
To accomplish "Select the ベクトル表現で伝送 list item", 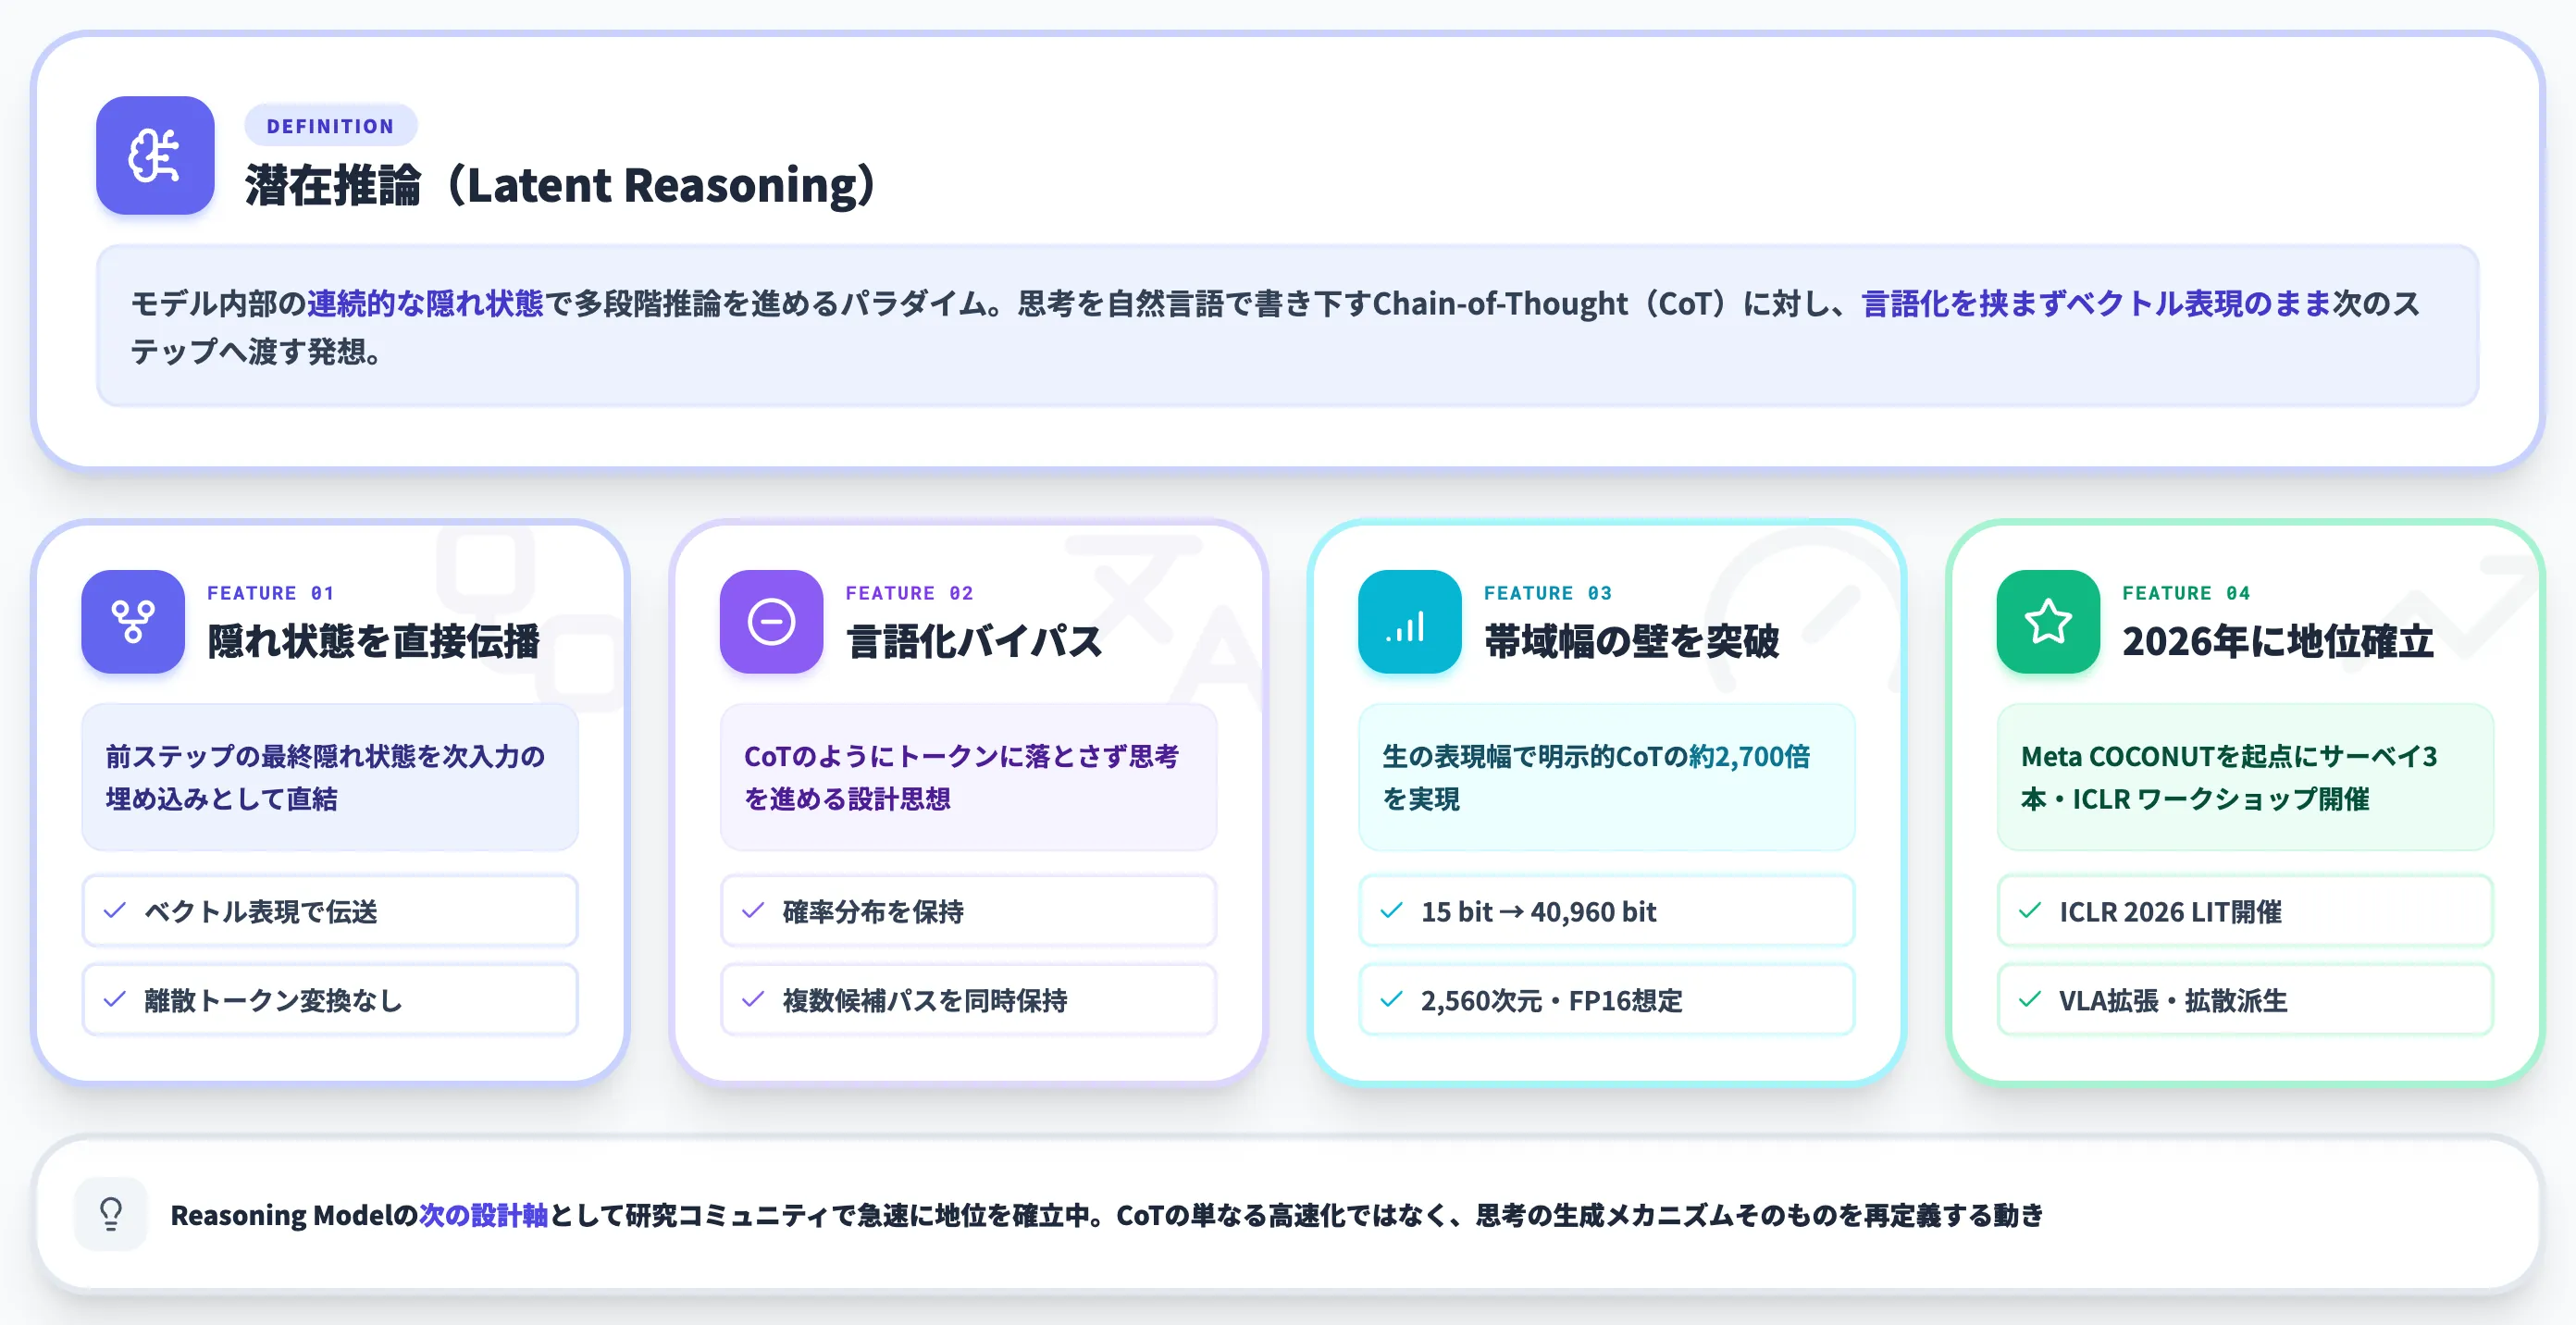I will tap(330, 910).
